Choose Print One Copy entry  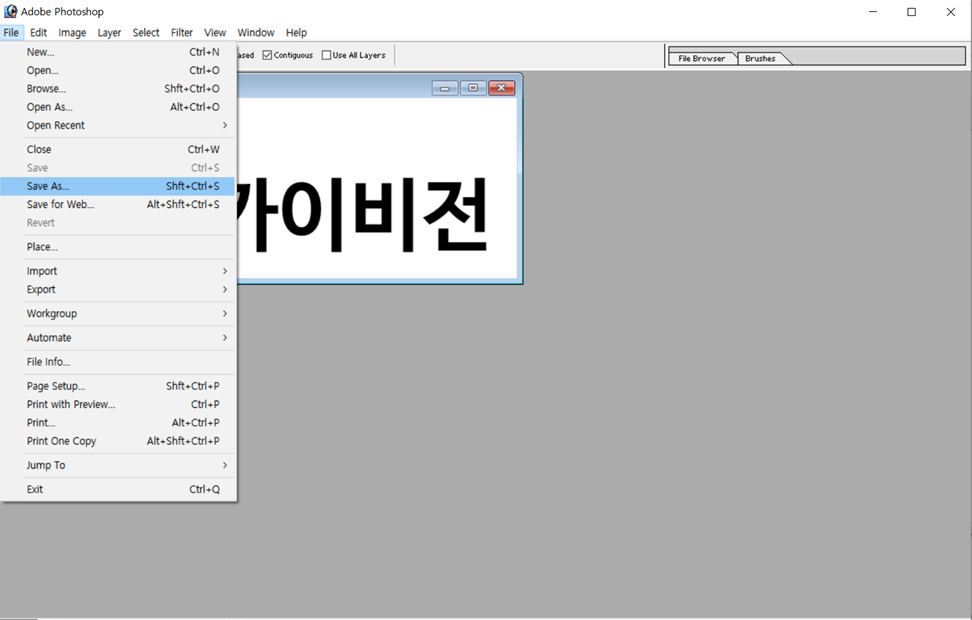[x=118, y=441]
